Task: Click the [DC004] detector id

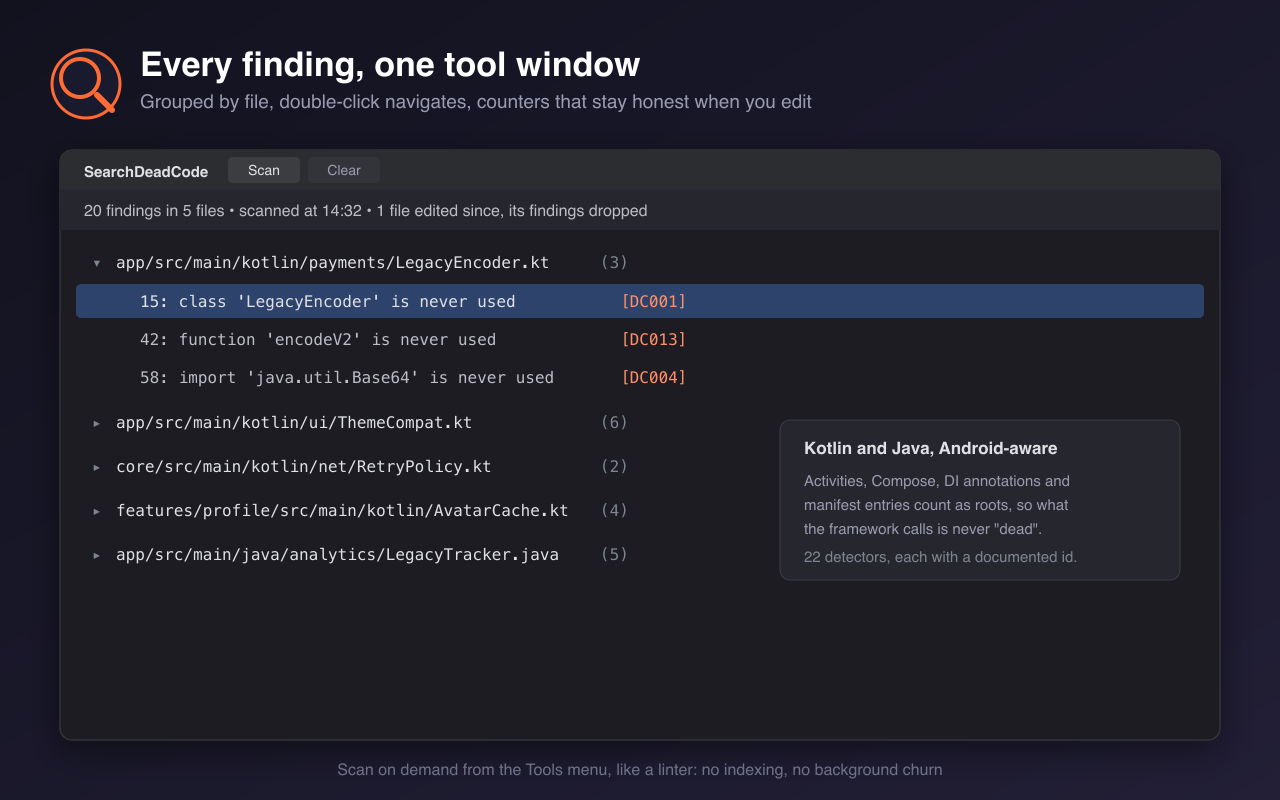Action: 654,377
